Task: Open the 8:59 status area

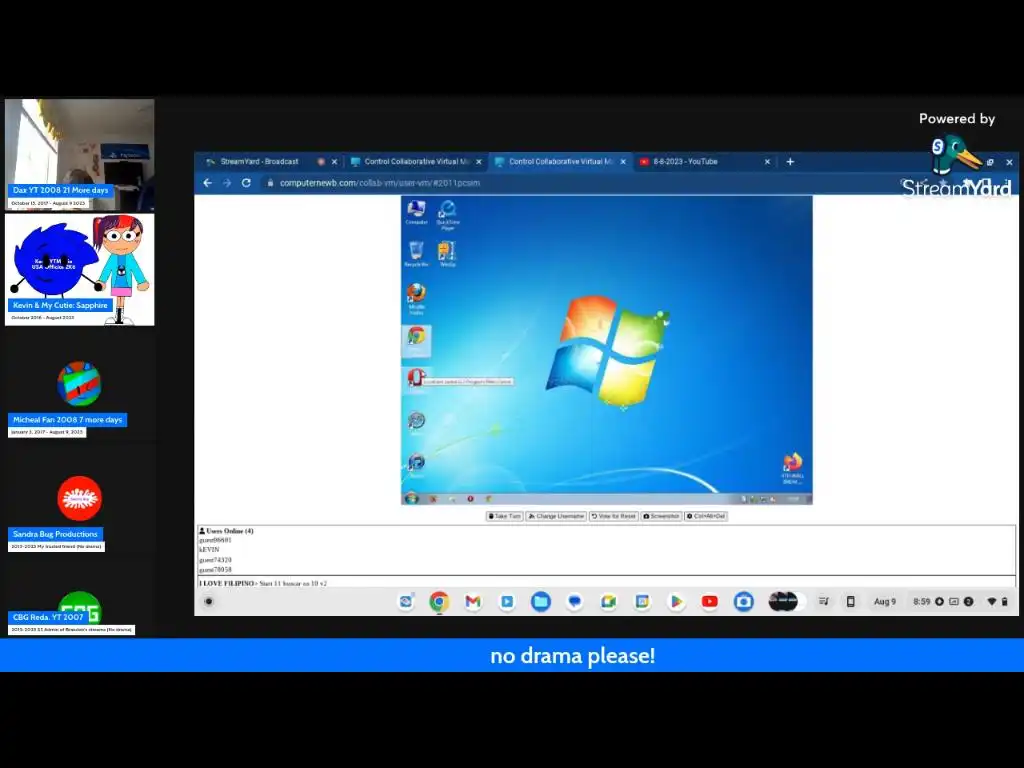Action: (x=959, y=601)
